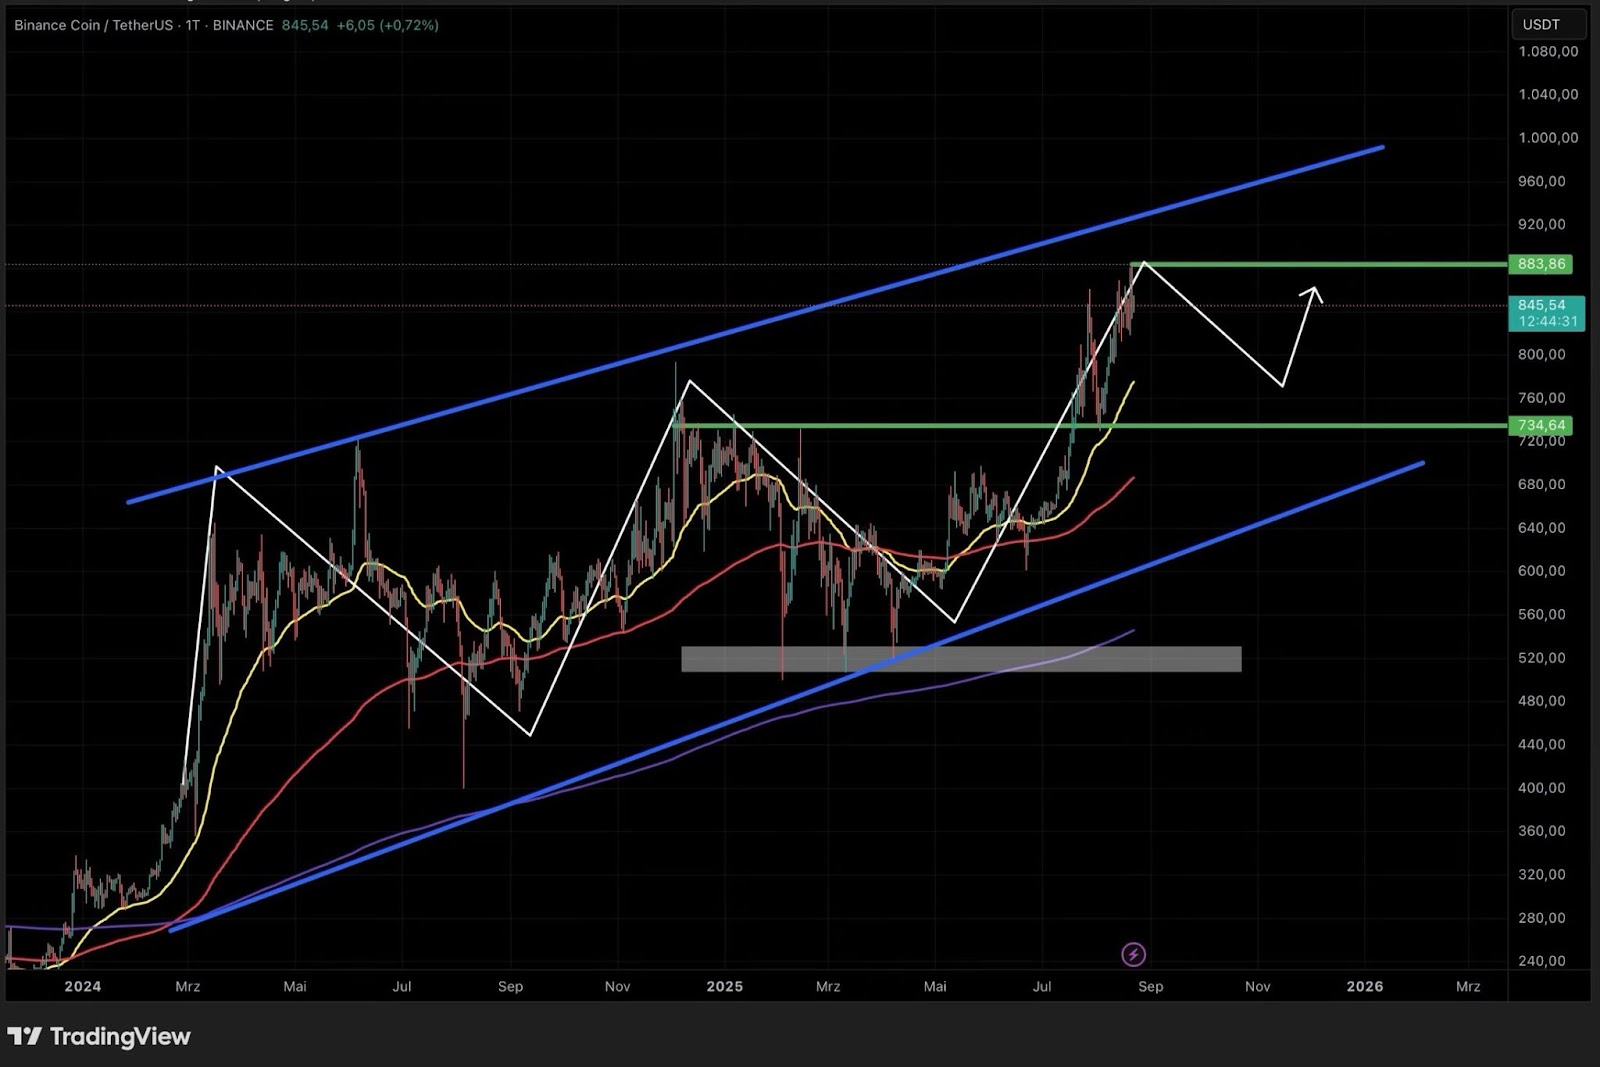The height and width of the screenshot is (1067, 1600).
Task: Click the Nov label before 2025
Action: click(618, 986)
